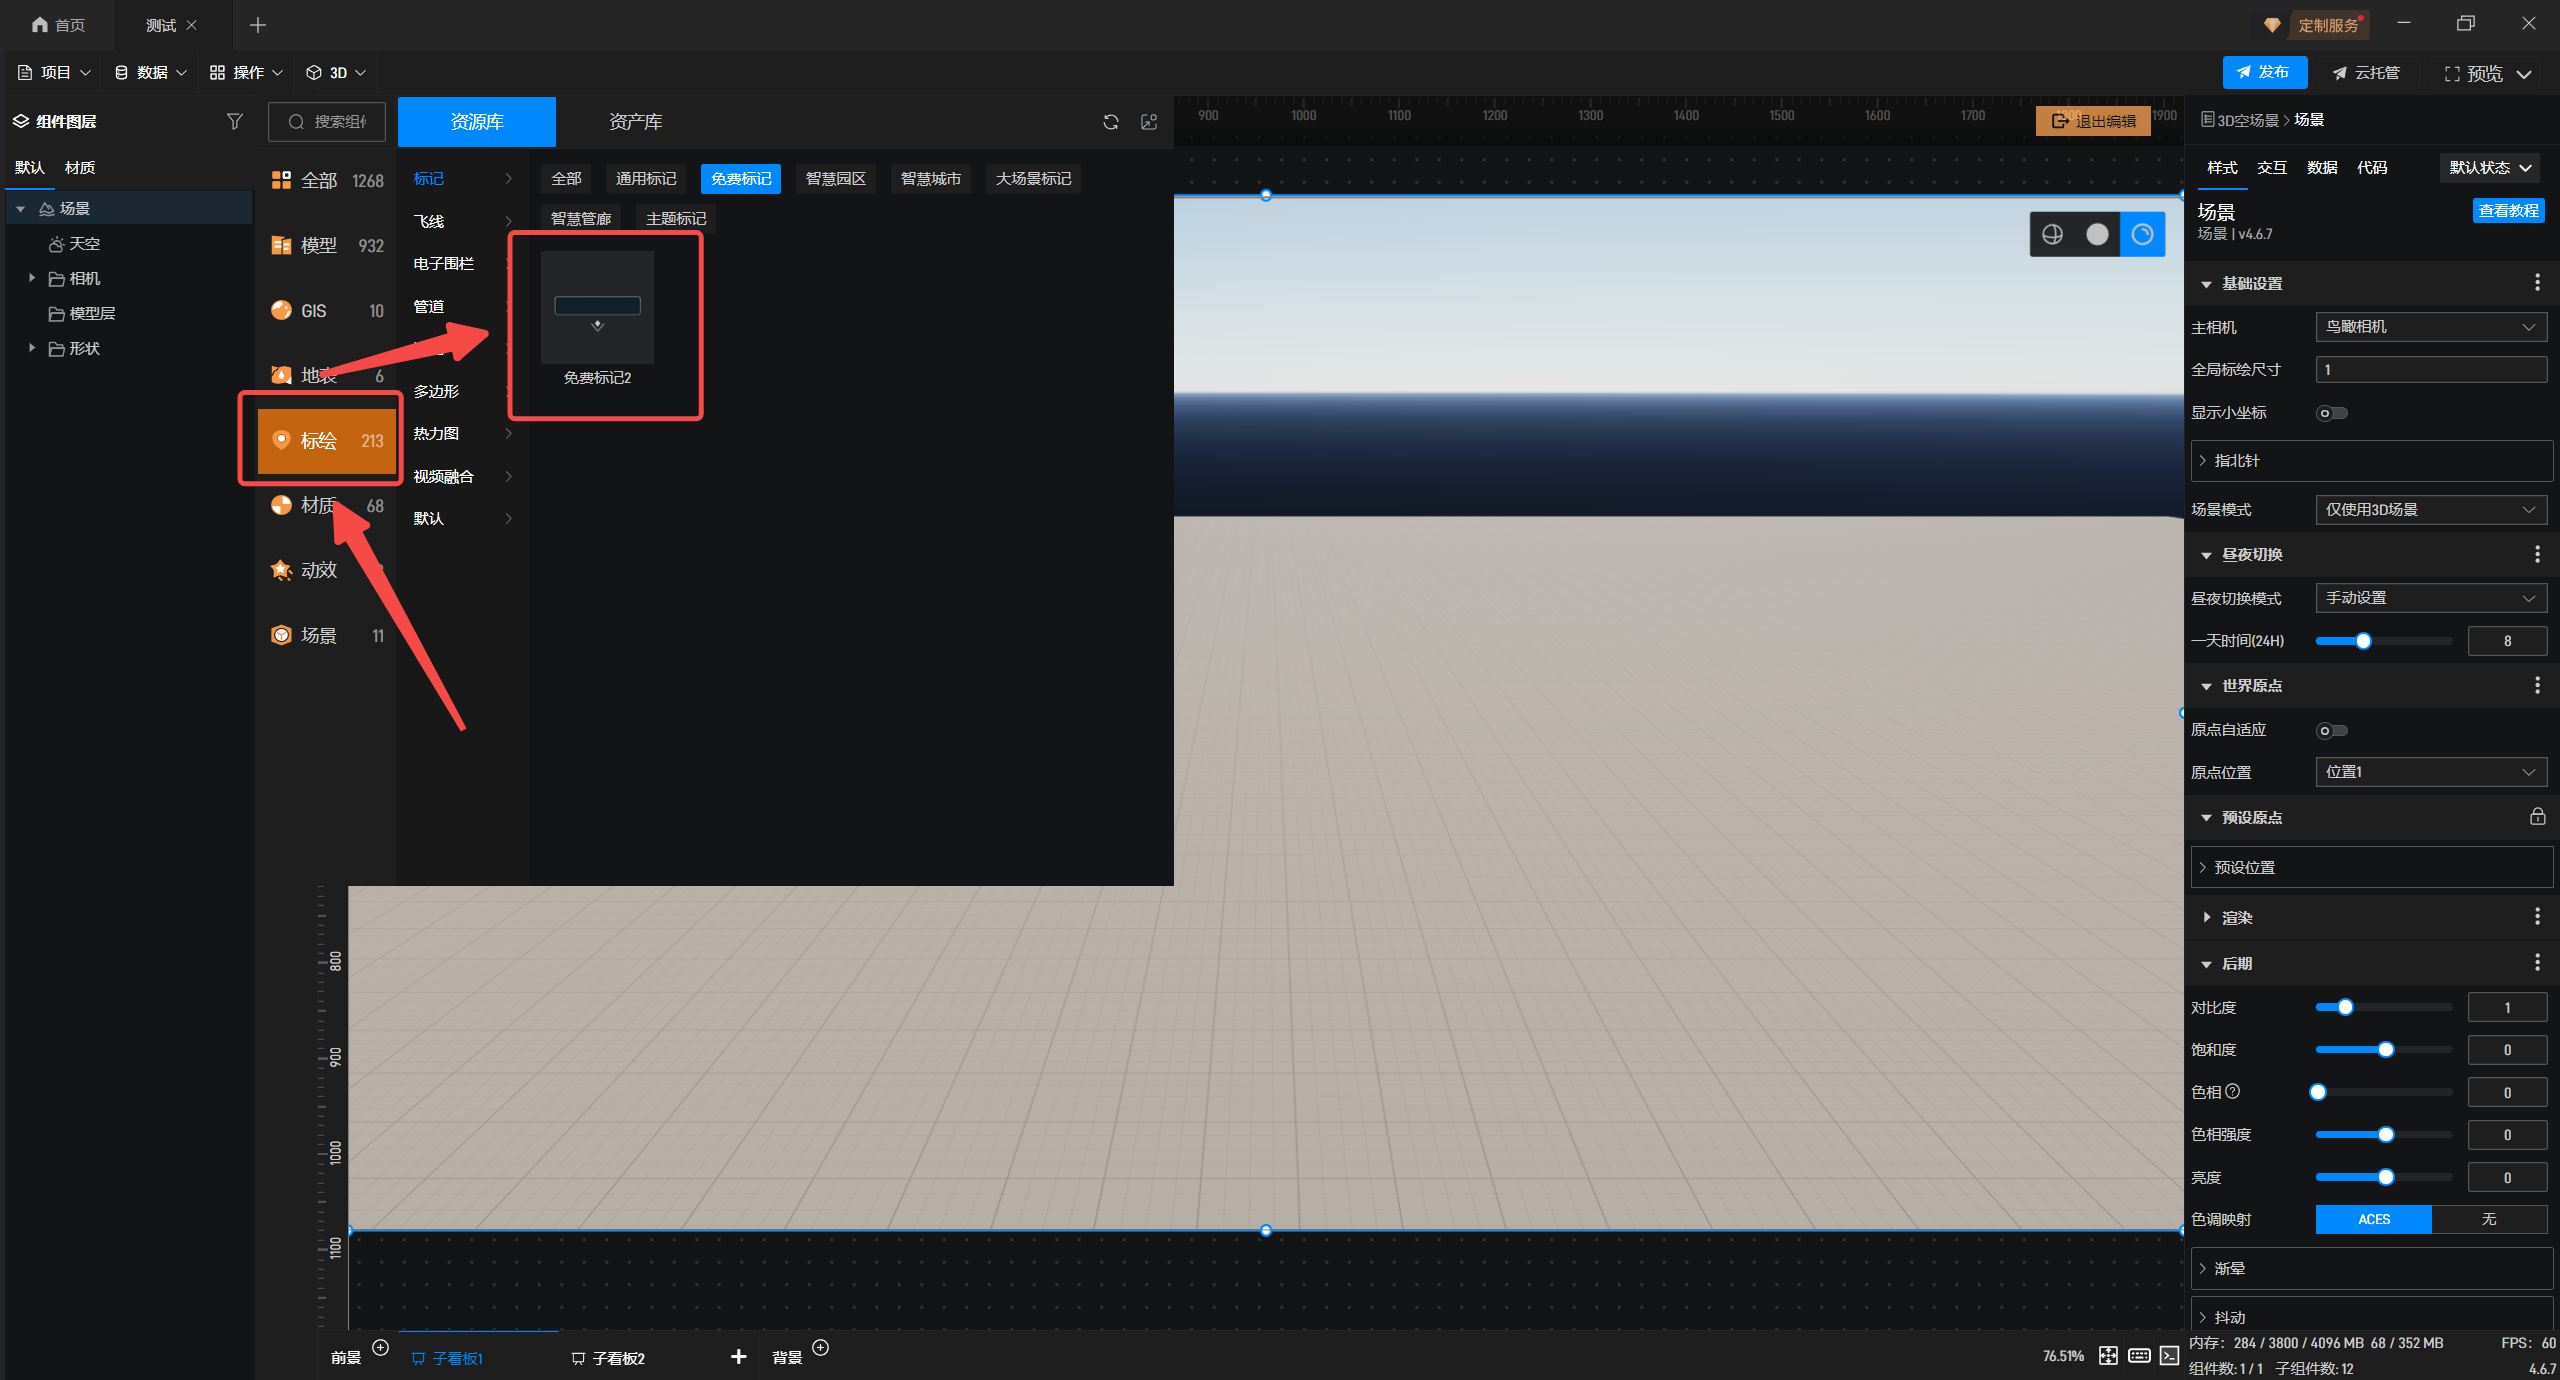The width and height of the screenshot is (2560, 1380).
Task: Click the lock icon beside 预设原点
Action: coord(2537,817)
